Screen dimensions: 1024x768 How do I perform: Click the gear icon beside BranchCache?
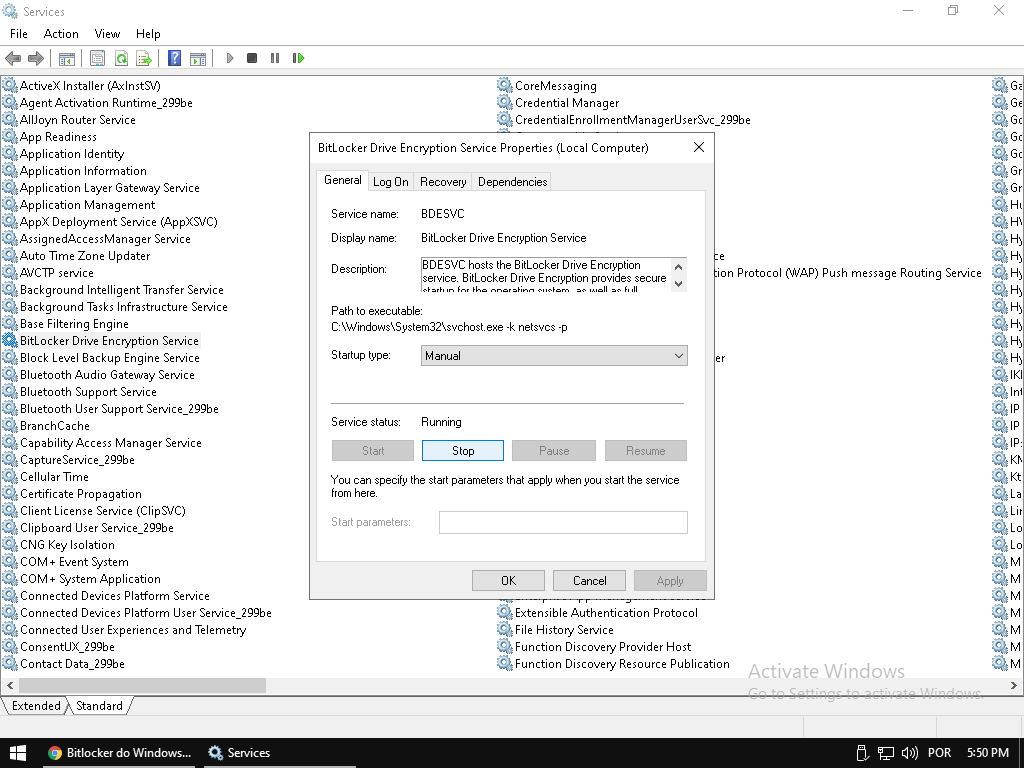pos(10,426)
